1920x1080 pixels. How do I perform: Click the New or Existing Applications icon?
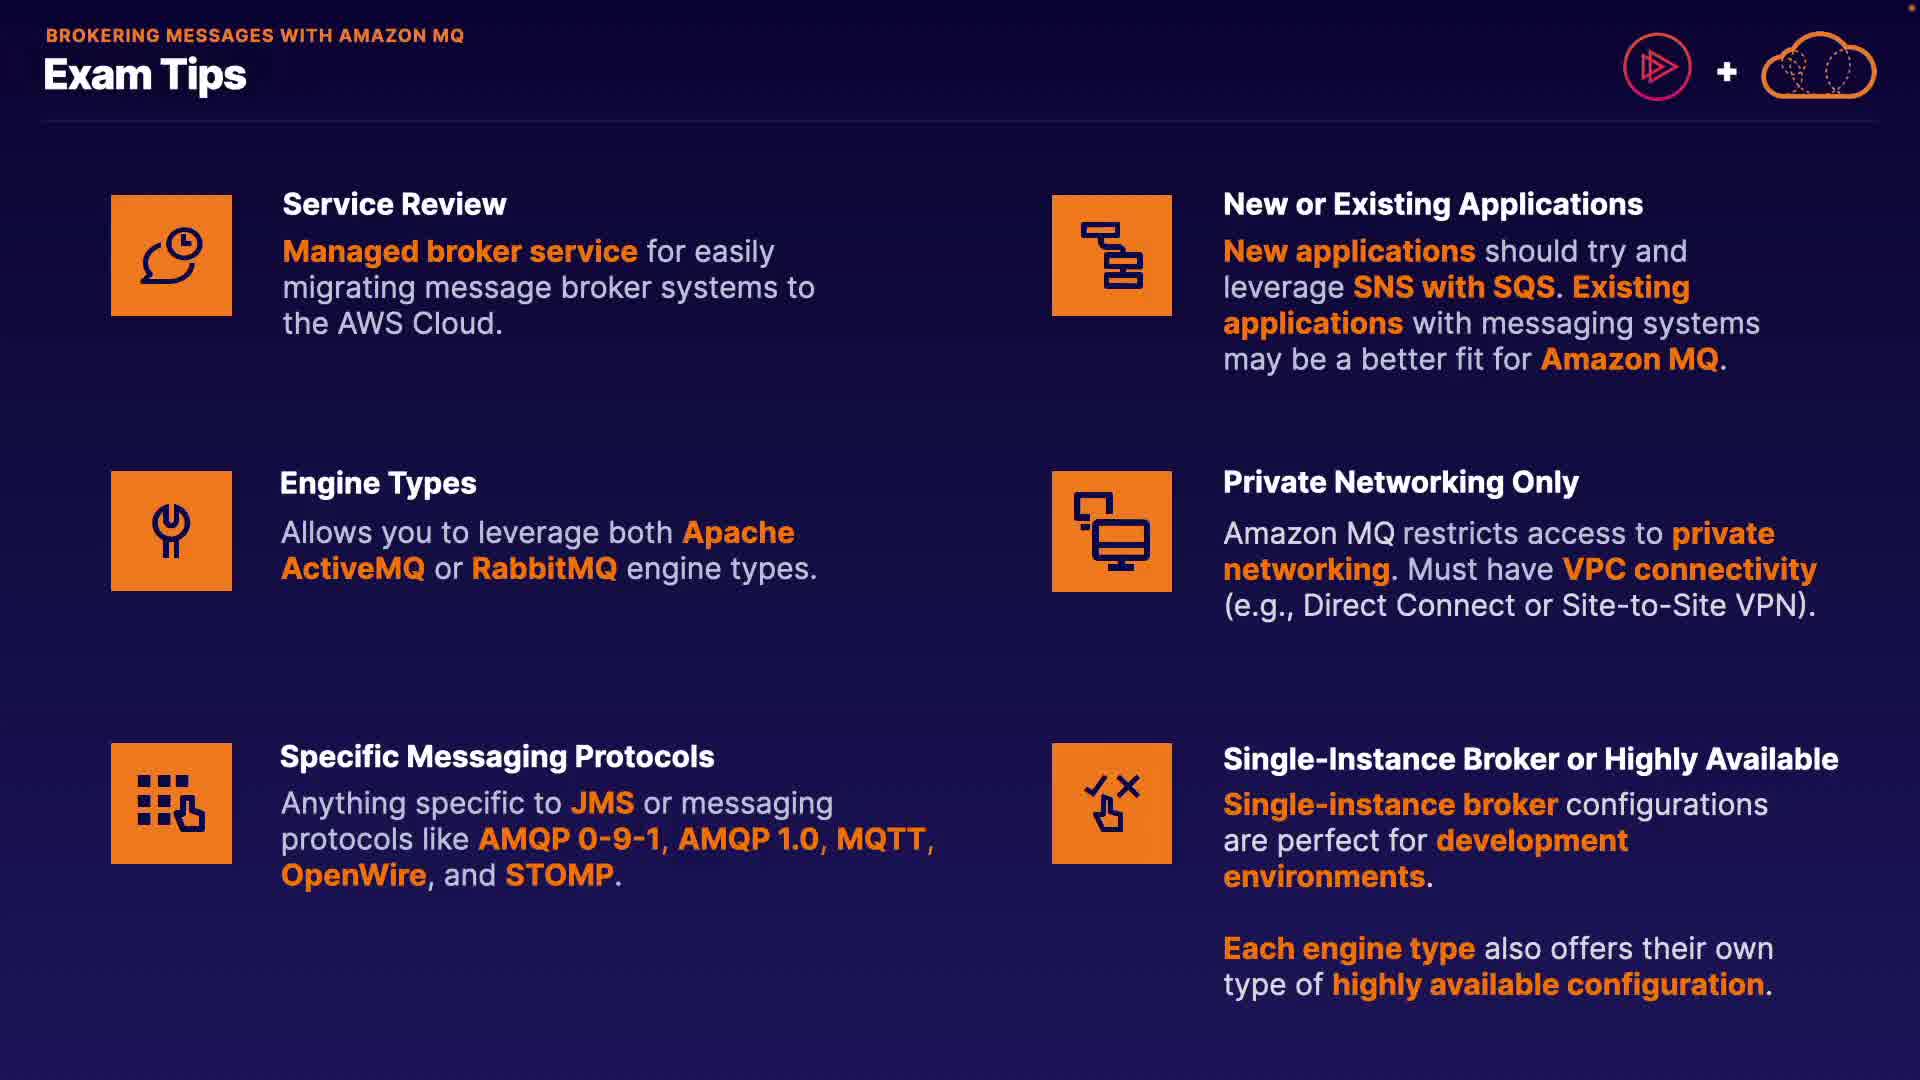pyautogui.click(x=1111, y=255)
